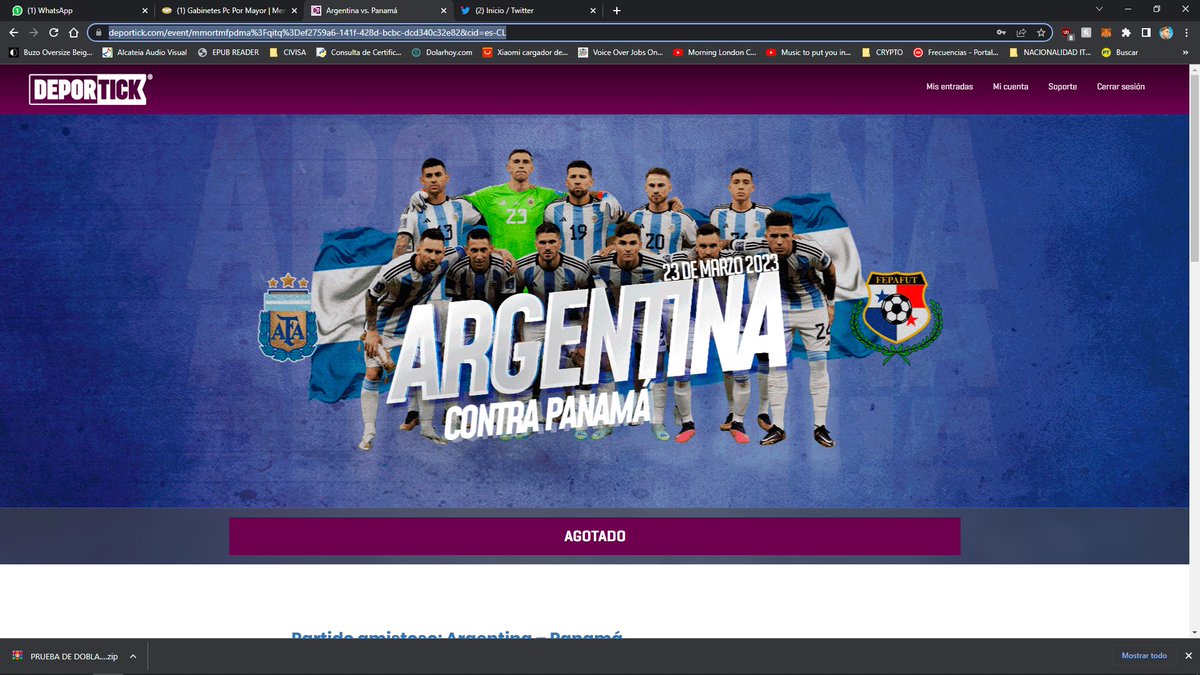Open Morning London YouTube bookmark
Screen dimensions: 1200x675
click(x=715, y=52)
